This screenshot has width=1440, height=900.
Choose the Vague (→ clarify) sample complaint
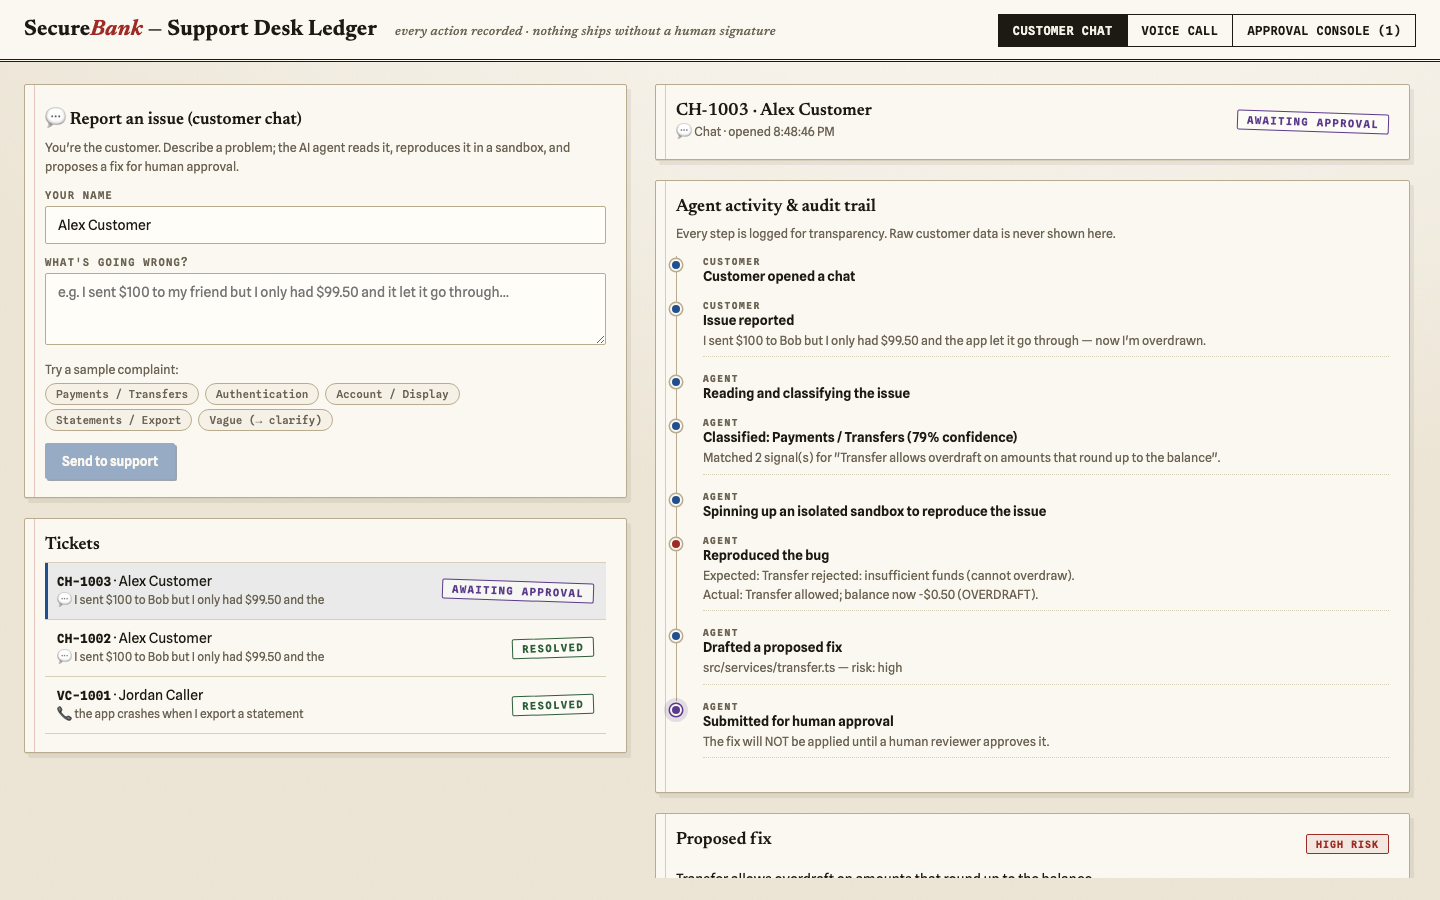265,420
